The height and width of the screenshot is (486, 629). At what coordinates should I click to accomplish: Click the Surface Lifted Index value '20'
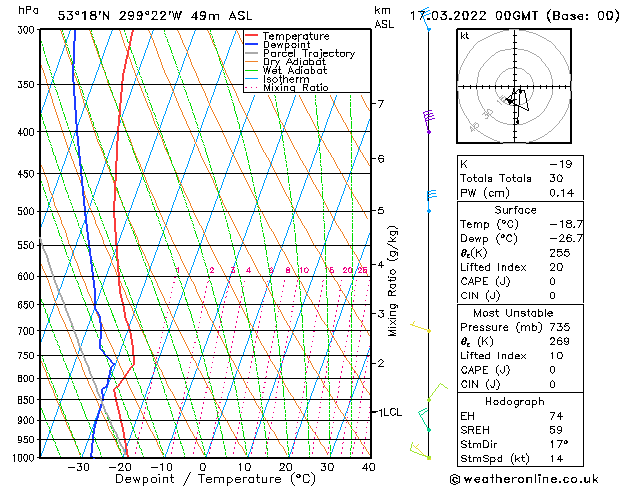tap(556, 267)
